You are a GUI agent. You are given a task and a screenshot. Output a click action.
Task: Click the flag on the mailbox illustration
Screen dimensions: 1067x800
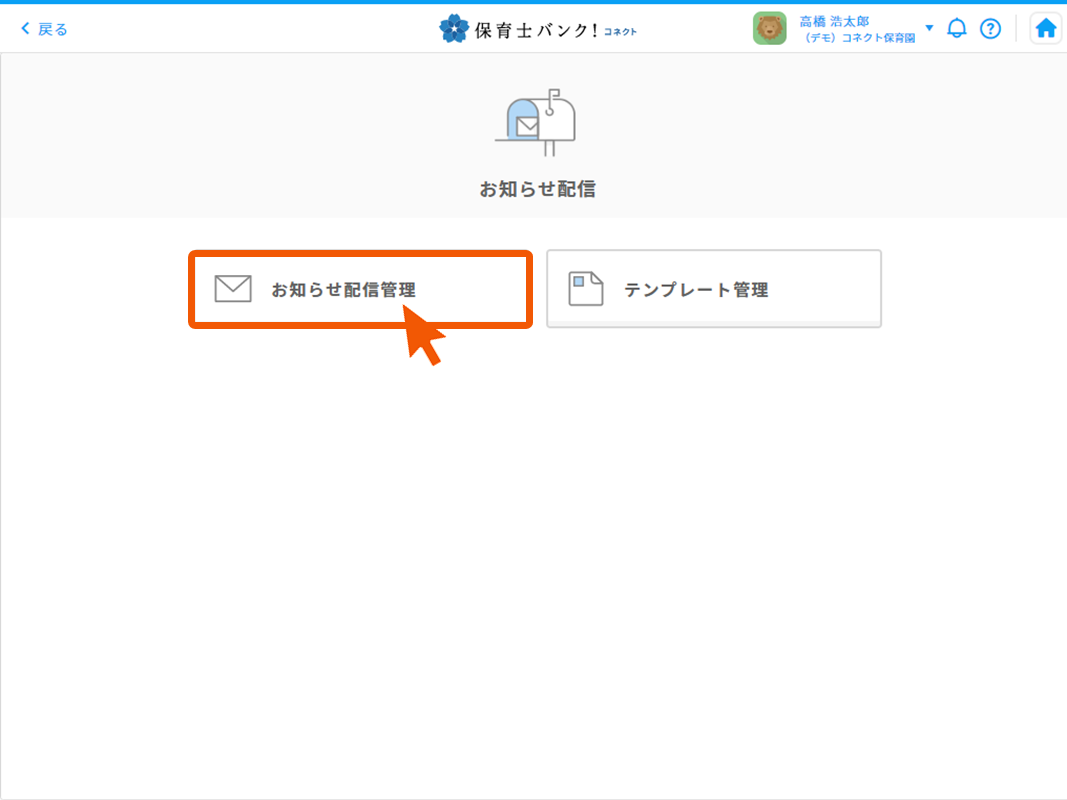(553, 95)
